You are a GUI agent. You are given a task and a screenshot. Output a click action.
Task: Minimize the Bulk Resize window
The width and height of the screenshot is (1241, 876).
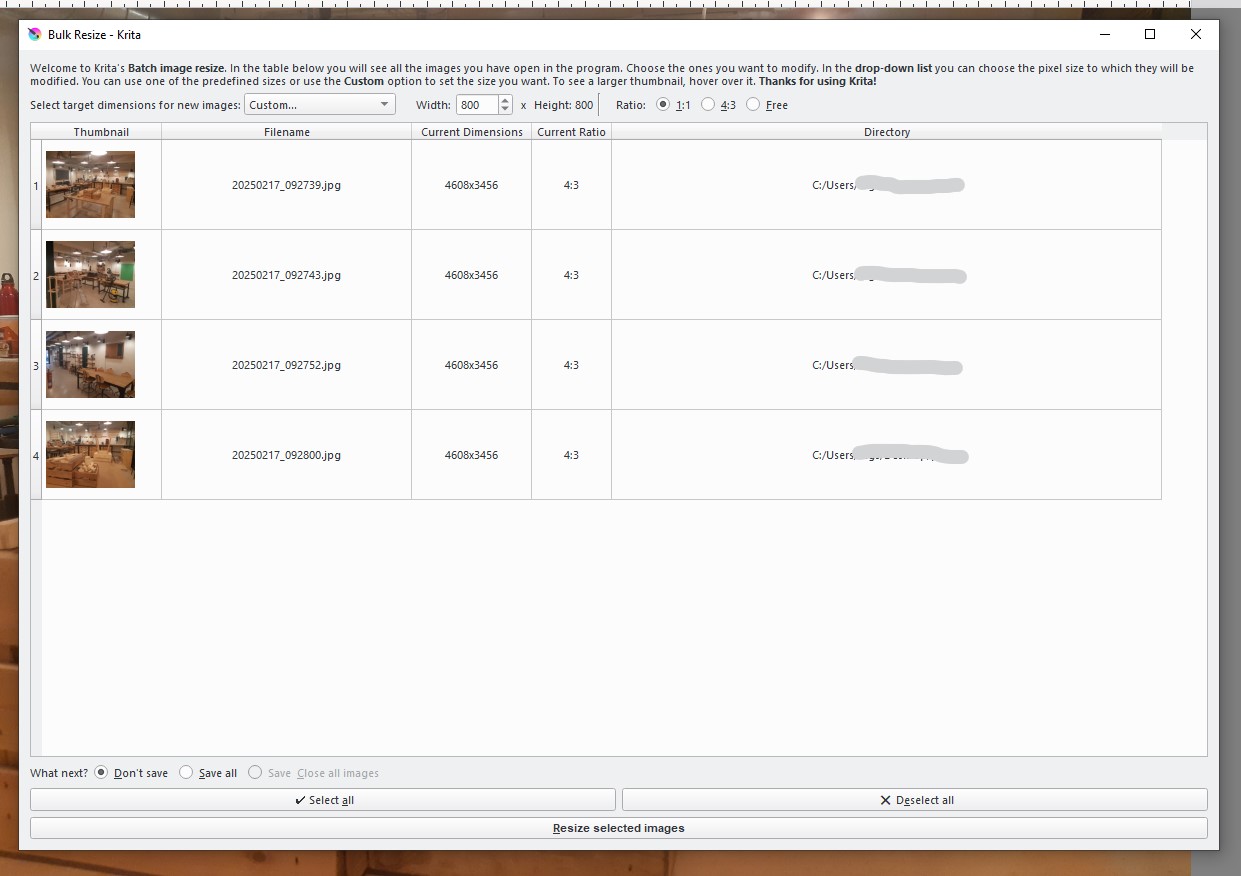tap(1105, 34)
